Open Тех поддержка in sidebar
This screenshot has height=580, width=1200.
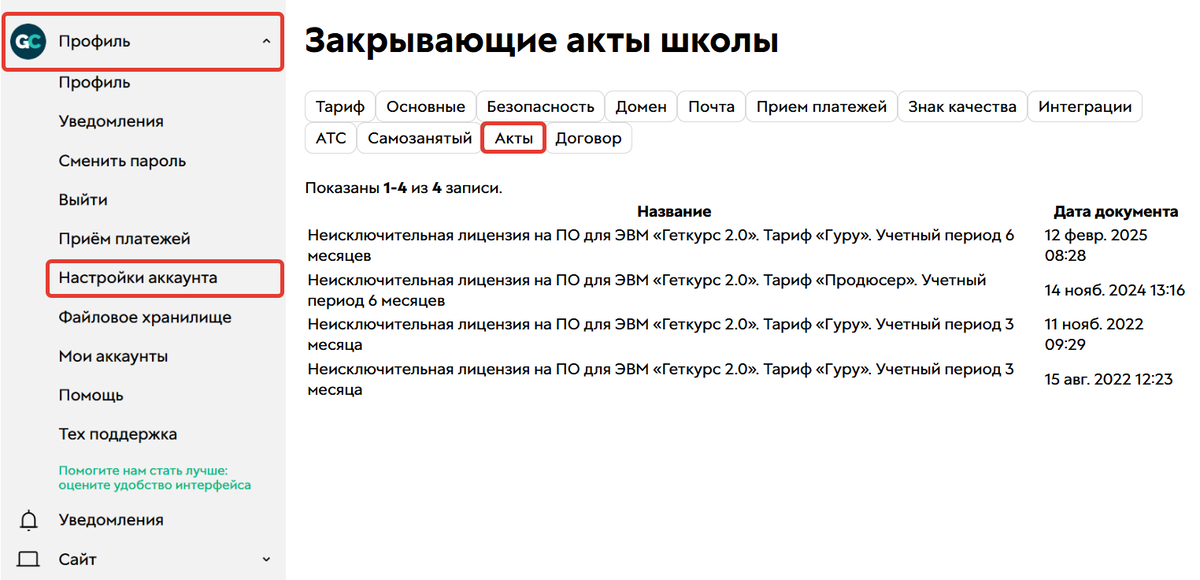[118, 434]
